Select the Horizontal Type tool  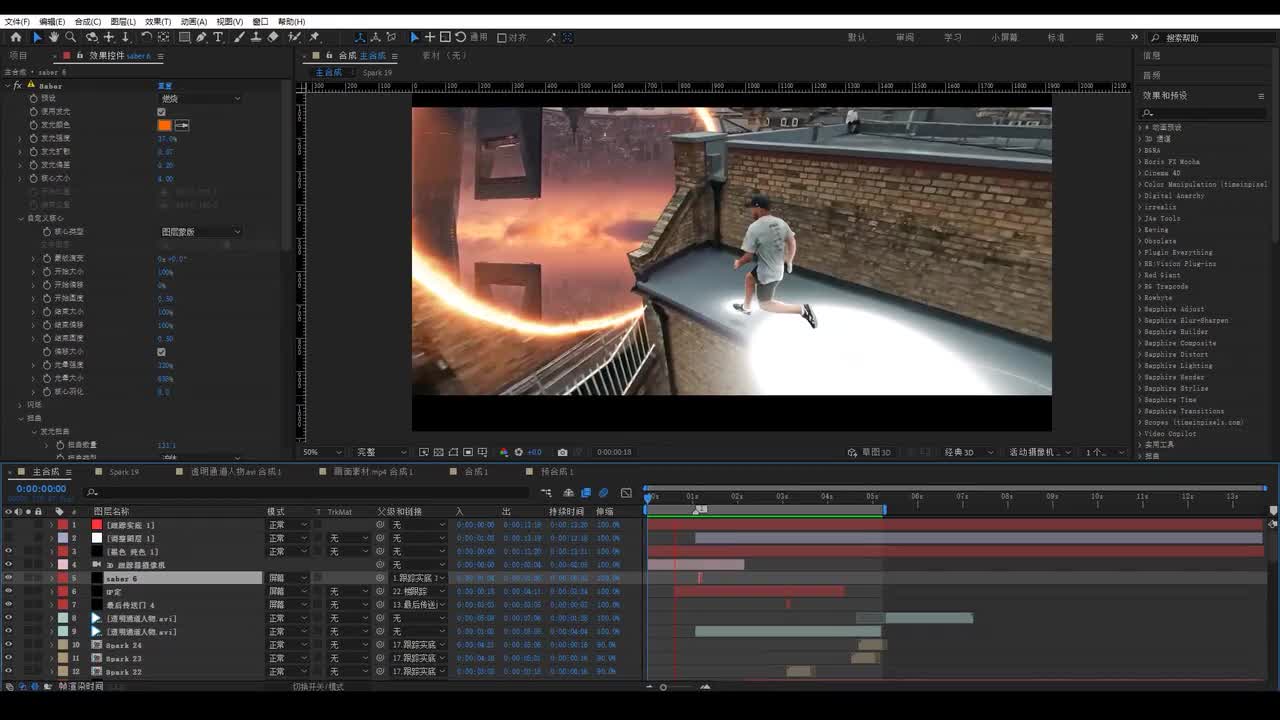coord(218,37)
